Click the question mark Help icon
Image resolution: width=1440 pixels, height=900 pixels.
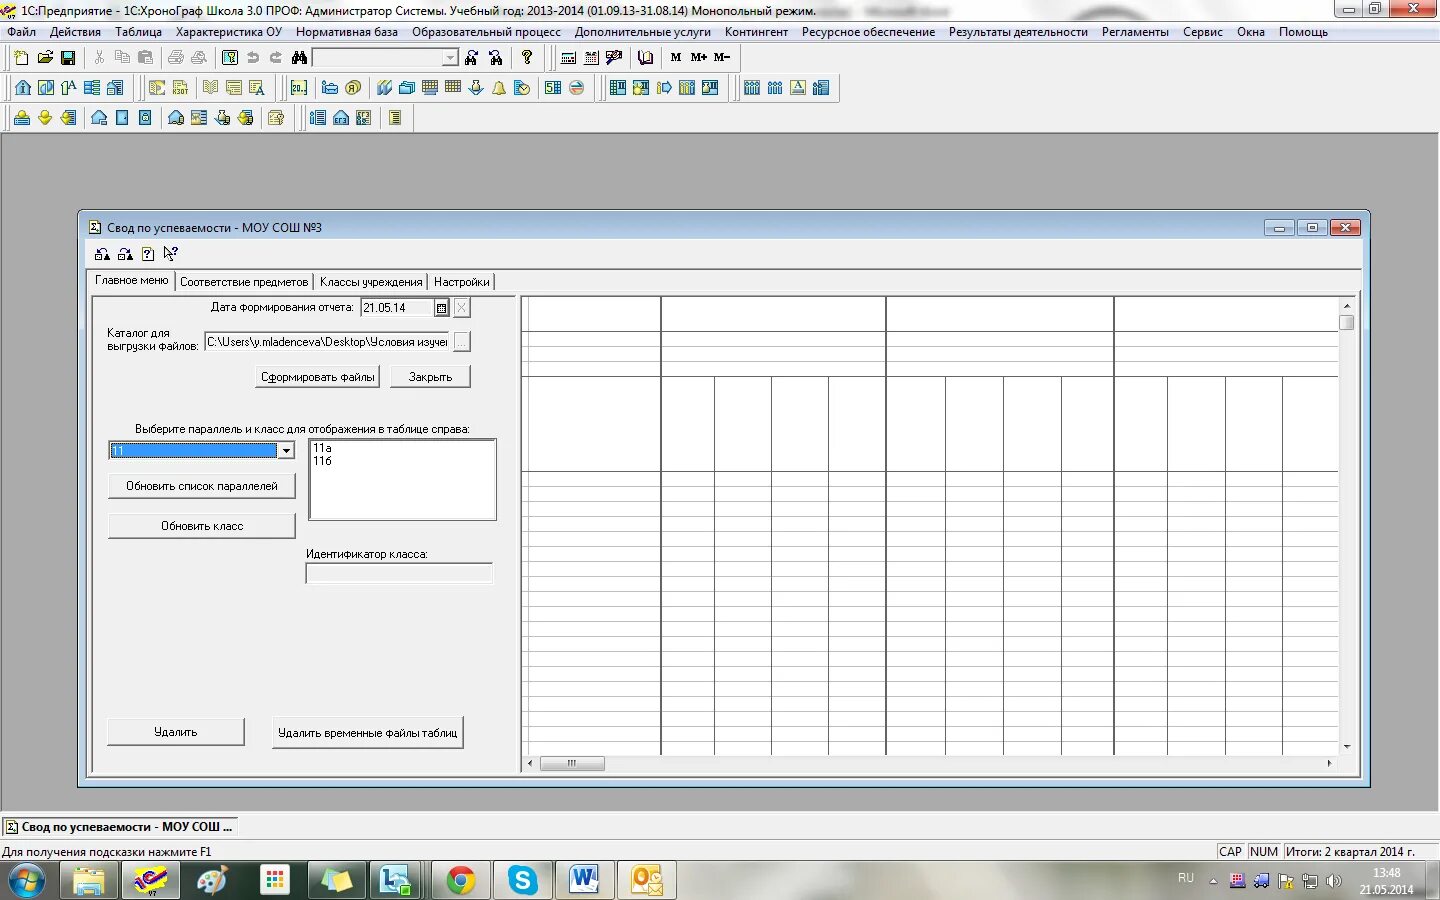[527, 57]
